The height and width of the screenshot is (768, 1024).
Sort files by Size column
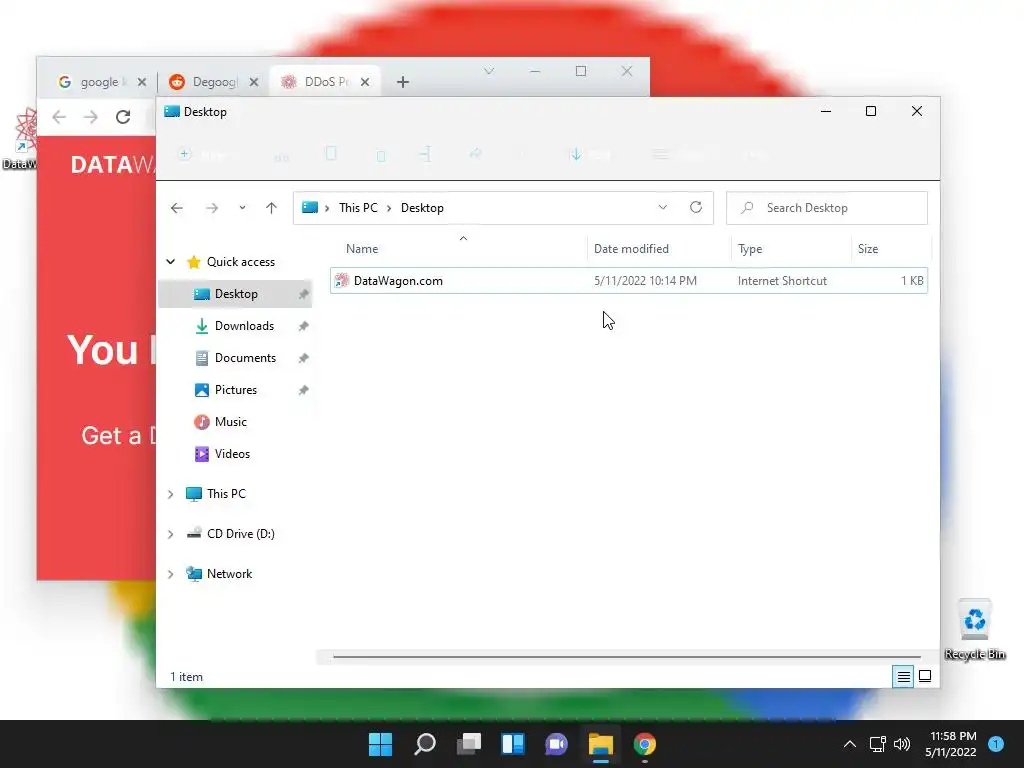[x=868, y=249]
